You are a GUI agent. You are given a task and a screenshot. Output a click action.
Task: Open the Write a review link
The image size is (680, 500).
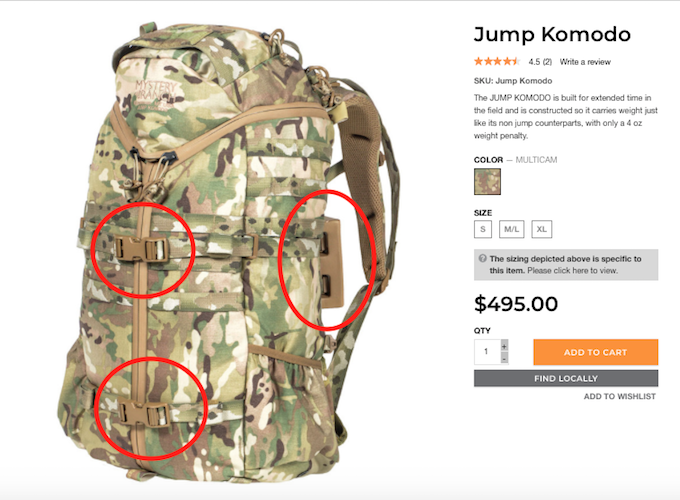[585, 62]
